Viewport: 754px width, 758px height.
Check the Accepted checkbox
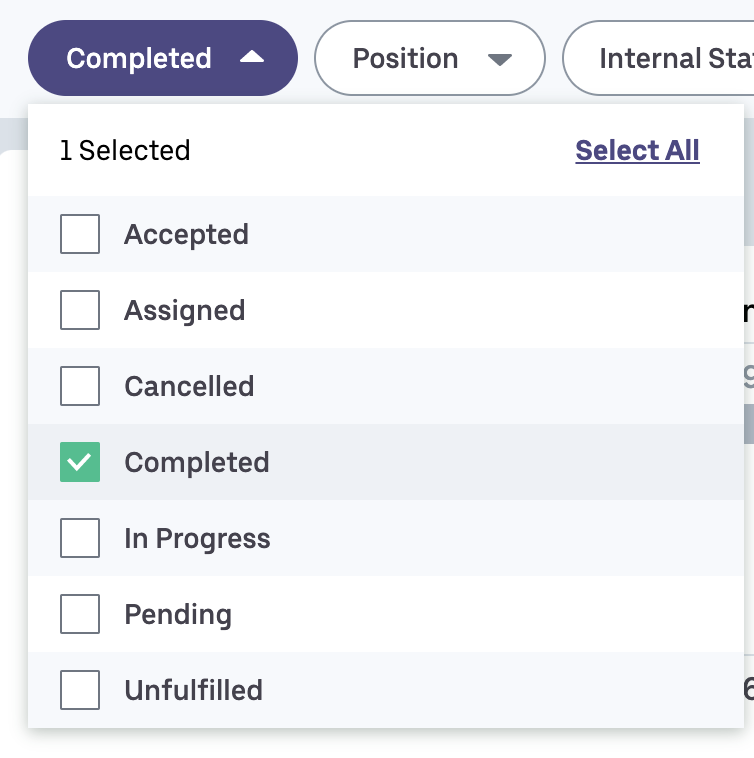click(x=80, y=235)
